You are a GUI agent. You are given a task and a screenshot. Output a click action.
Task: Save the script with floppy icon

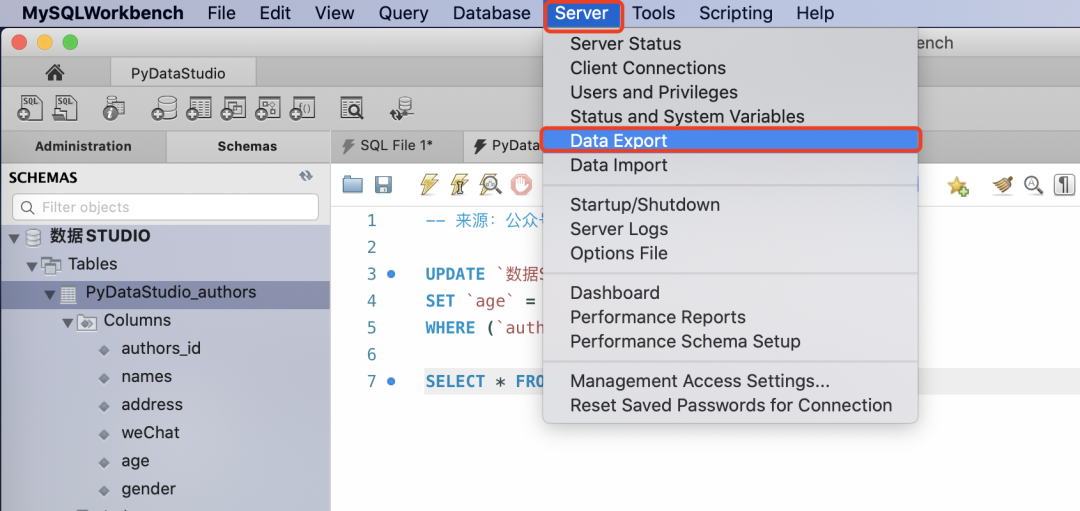(x=383, y=184)
